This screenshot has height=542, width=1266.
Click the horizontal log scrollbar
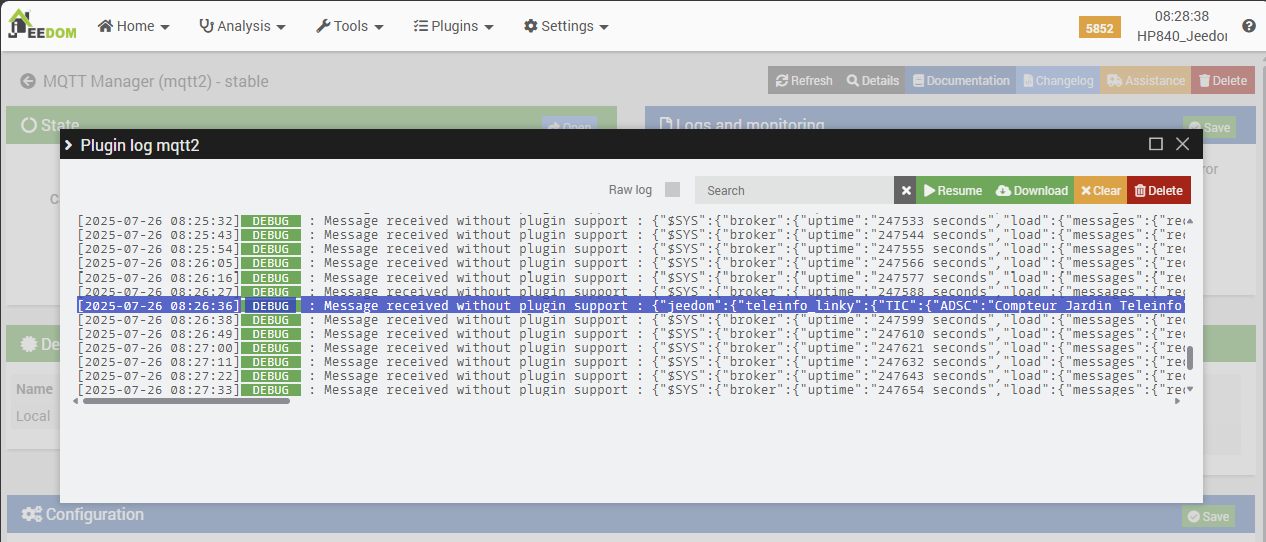tap(185, 401)
